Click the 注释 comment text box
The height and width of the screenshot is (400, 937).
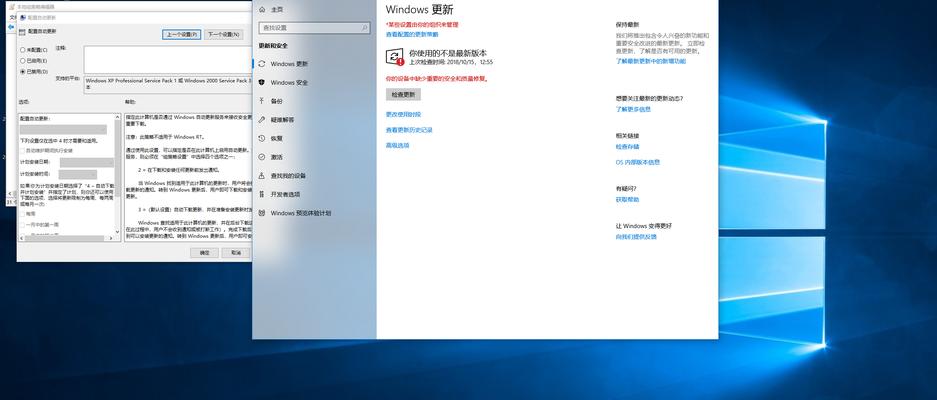167,60
